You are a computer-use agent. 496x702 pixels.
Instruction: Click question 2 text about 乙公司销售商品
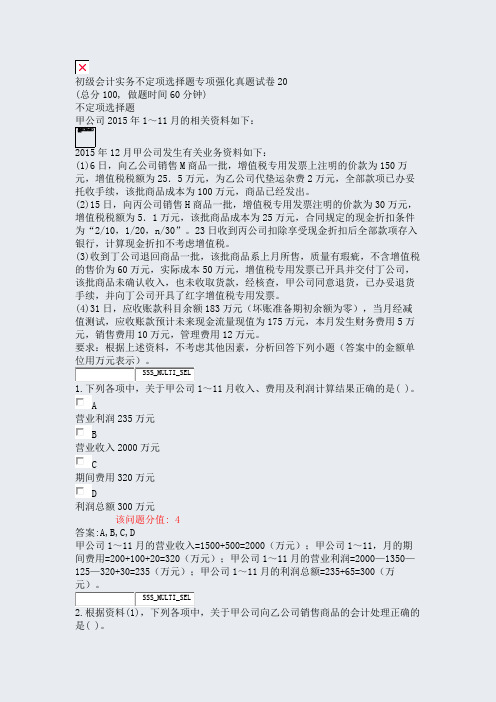point(247,619)
